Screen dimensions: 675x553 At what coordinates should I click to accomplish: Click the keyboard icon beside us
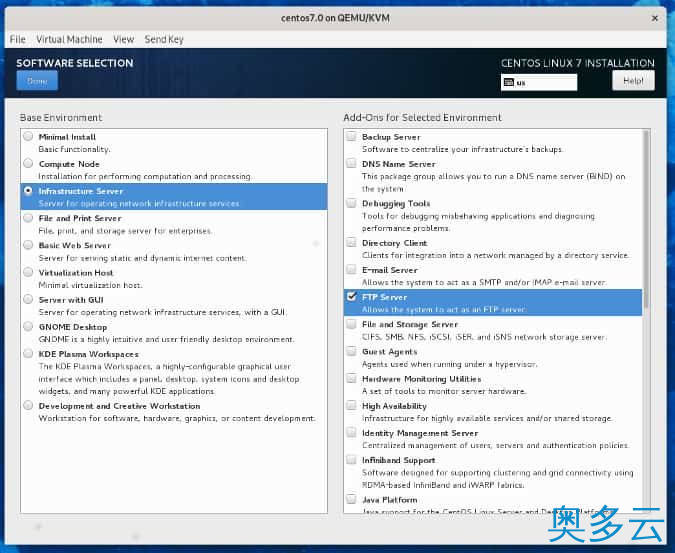(x=509, y=82)
